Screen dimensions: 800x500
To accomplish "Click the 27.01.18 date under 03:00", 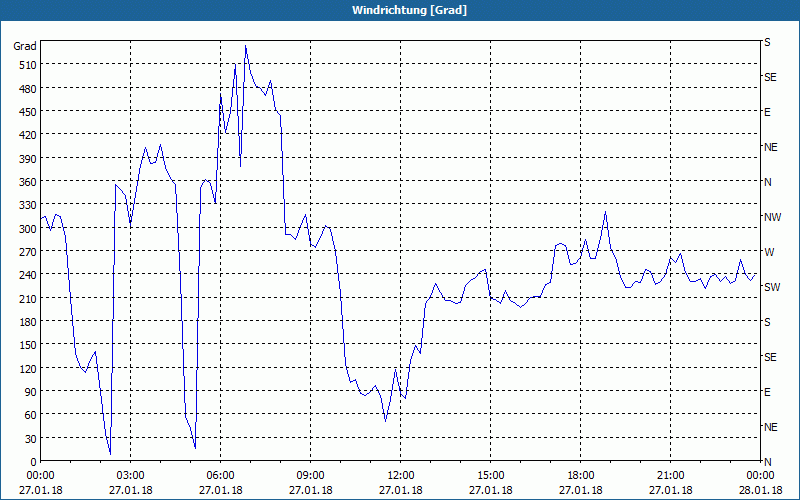I will click(131, 490).
